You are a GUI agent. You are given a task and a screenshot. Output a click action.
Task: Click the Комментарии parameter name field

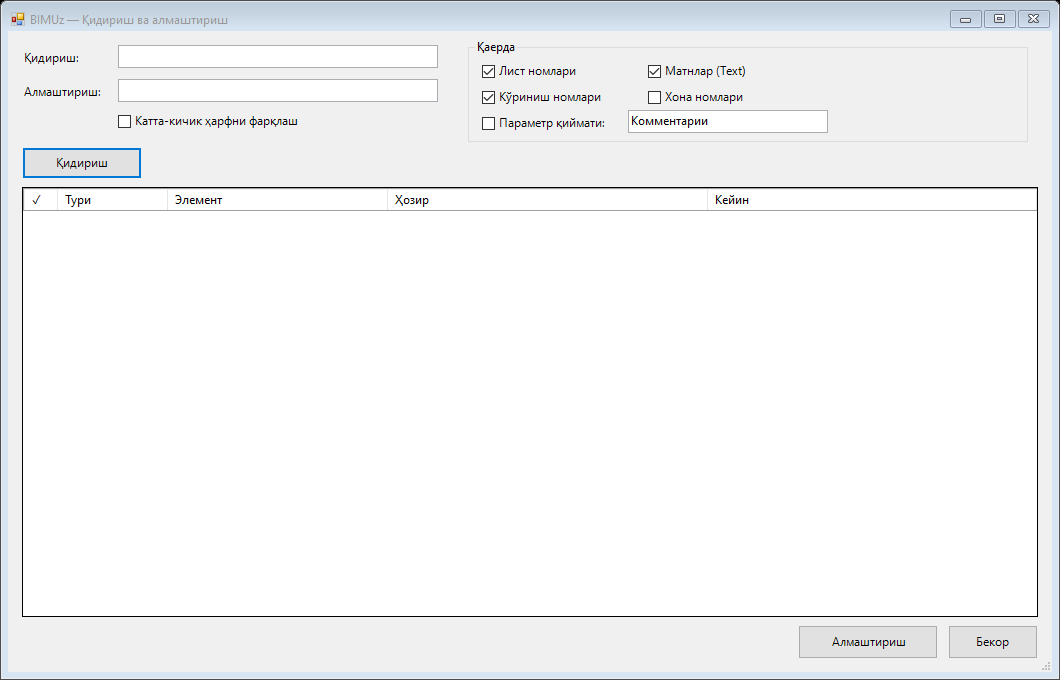[x=727, y=122]
